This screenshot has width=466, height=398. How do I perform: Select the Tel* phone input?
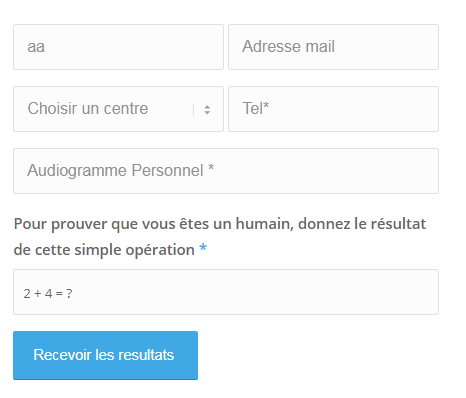point(333,109)
